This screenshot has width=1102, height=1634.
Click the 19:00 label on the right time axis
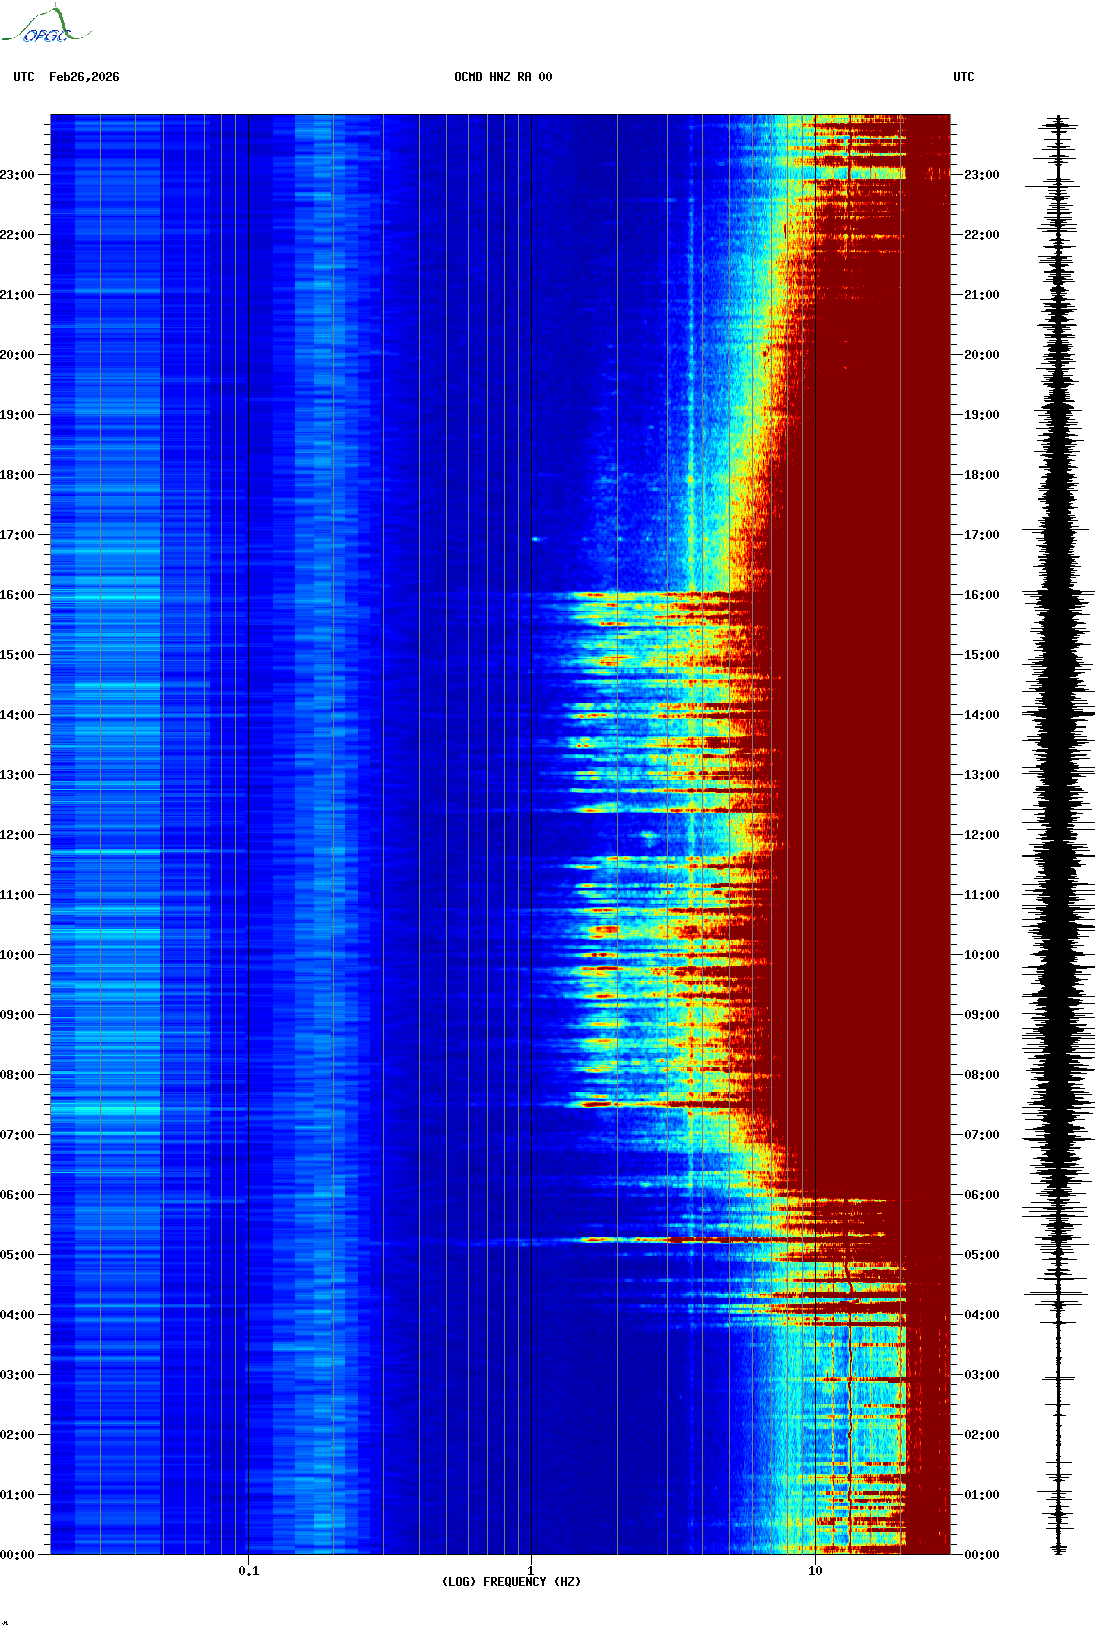click(x=982, y=415)
